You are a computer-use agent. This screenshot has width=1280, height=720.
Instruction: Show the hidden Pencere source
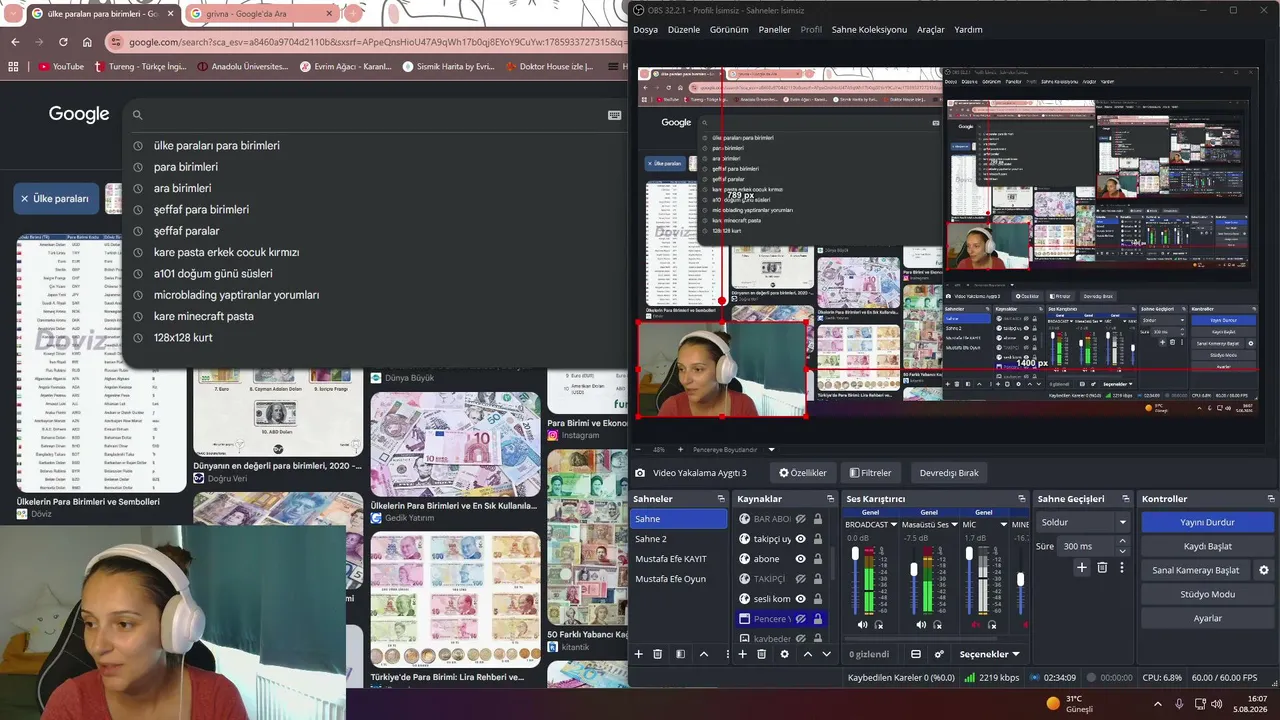pyautogui.click(x=801, y=619)
